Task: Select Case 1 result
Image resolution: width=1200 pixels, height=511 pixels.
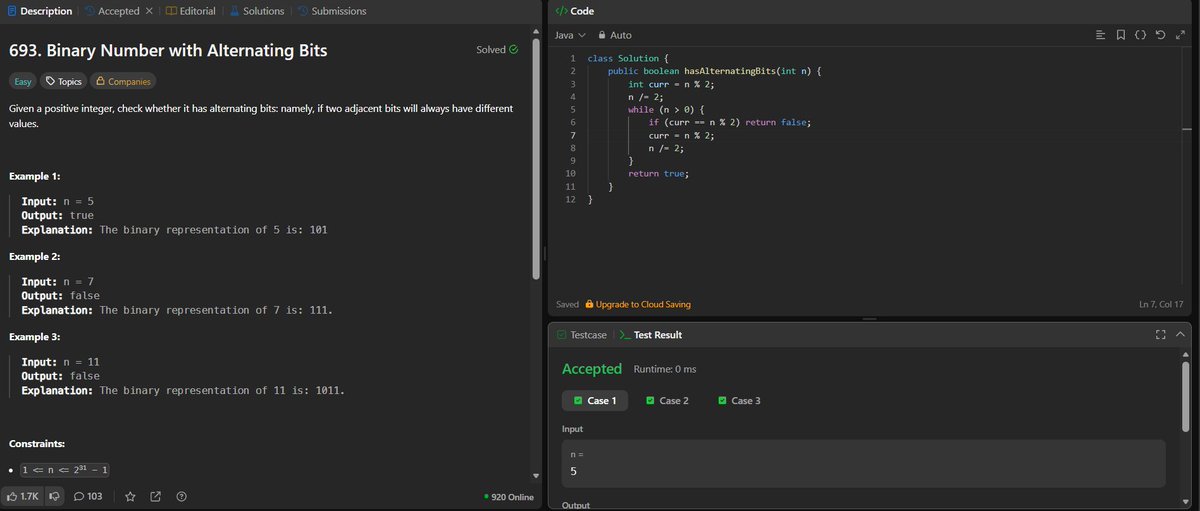Action: pyautogui.click(x=595, y=401)
